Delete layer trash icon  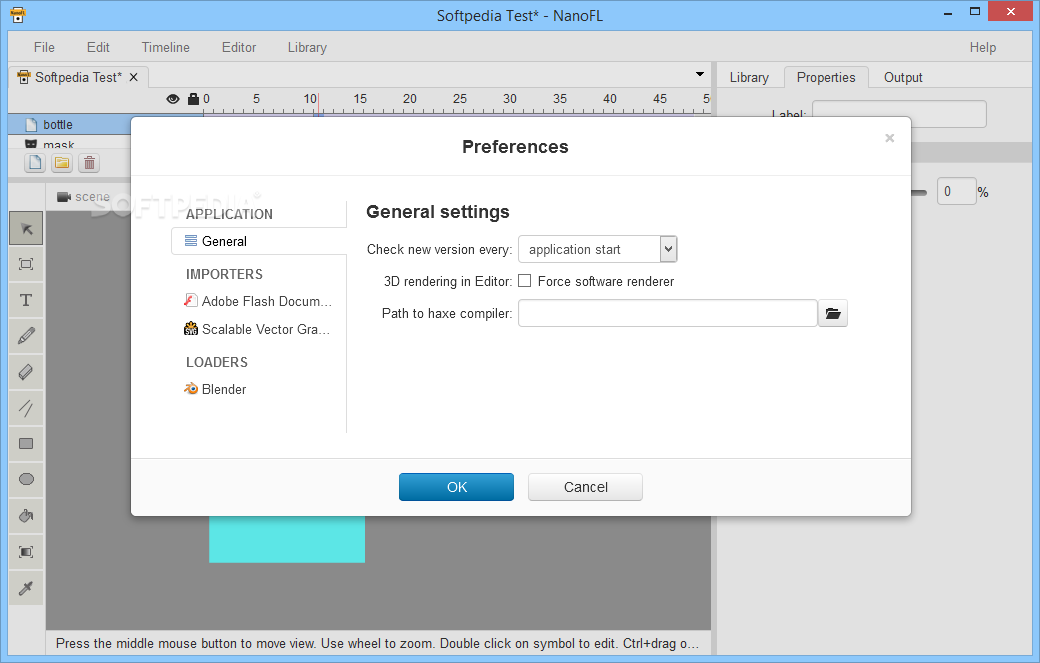(x=90, y=162)
